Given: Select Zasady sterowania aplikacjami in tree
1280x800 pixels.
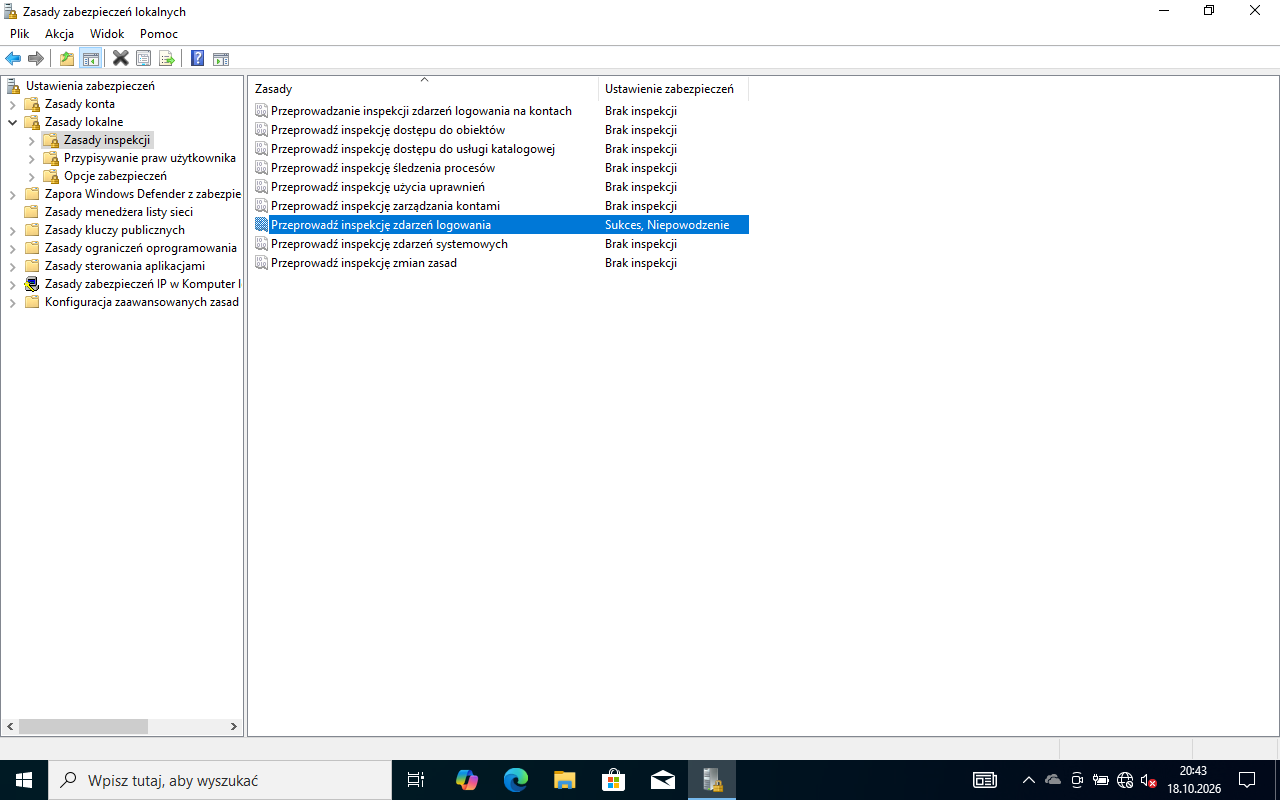Looking at the screenshot, I should (x=124, y=266).
